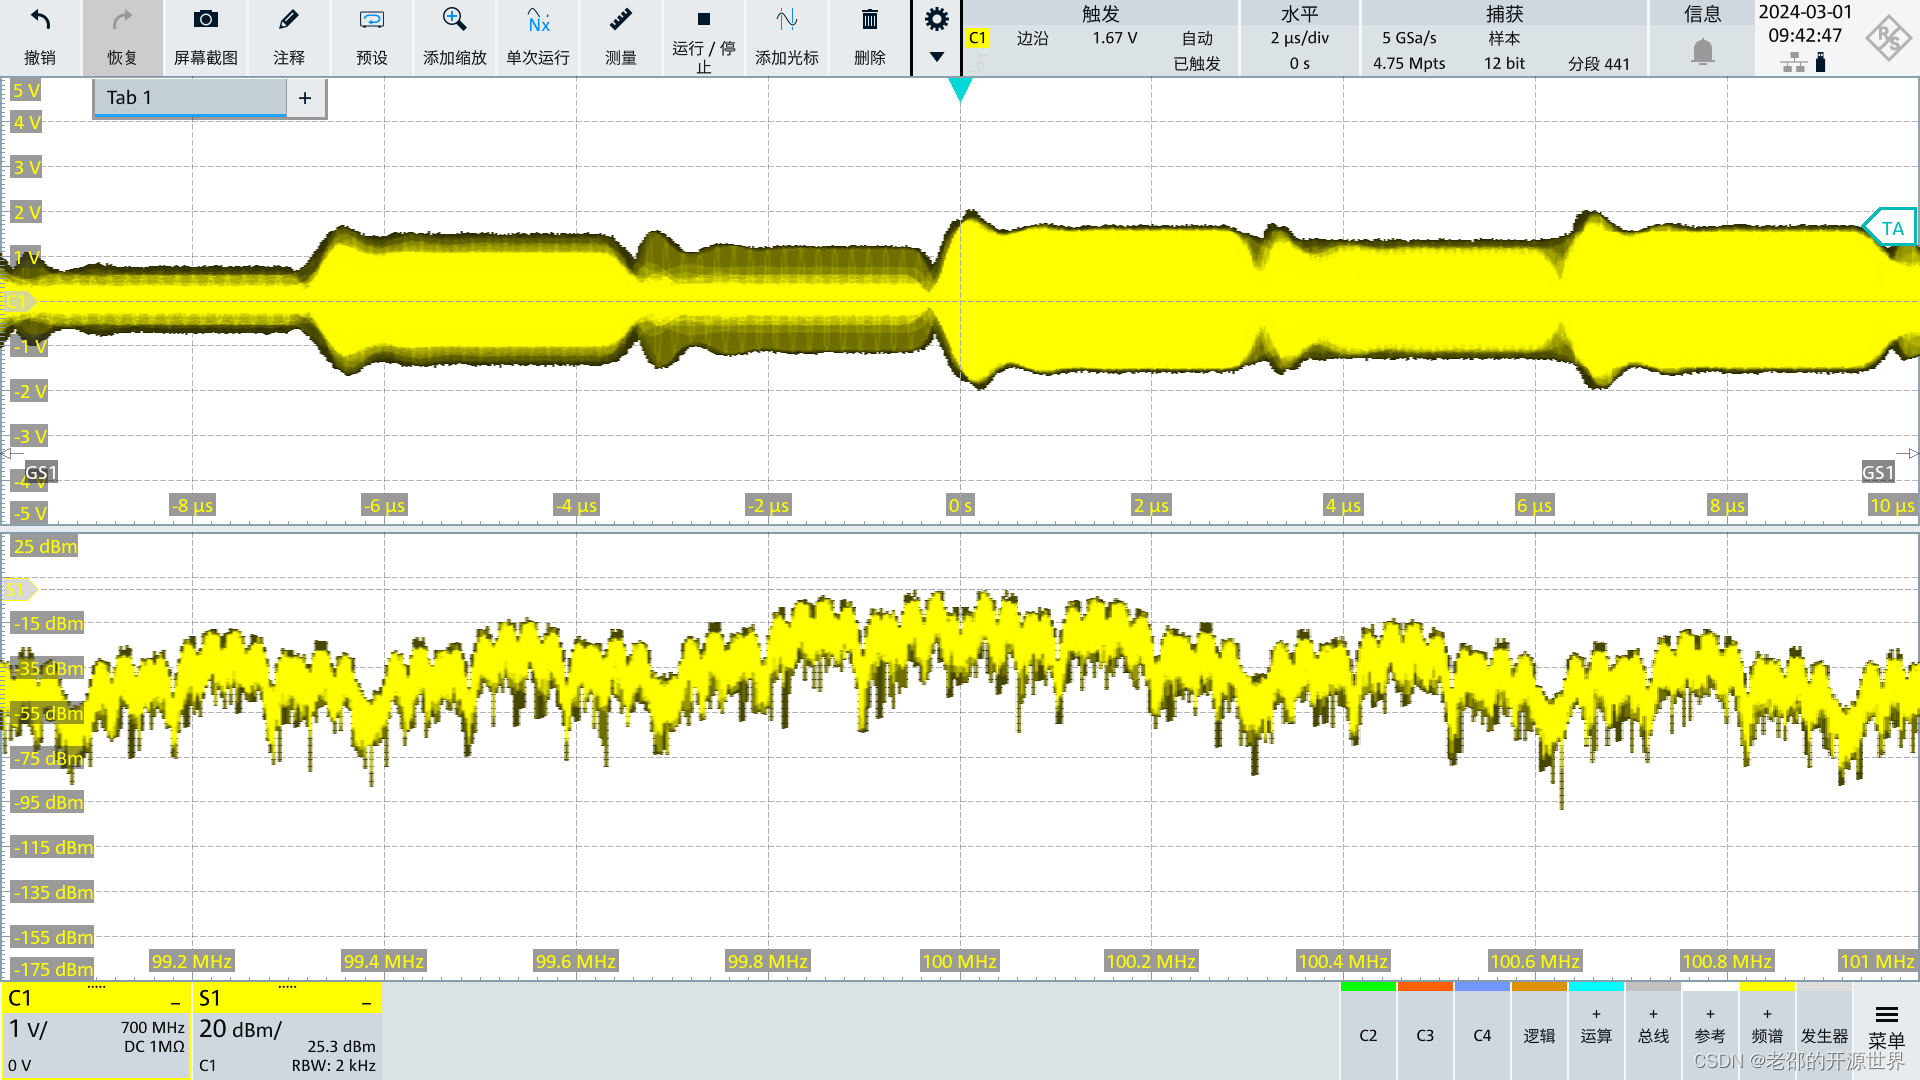
Task: Toggle channel C2 on
Action: click(x=1367, y=1035)
